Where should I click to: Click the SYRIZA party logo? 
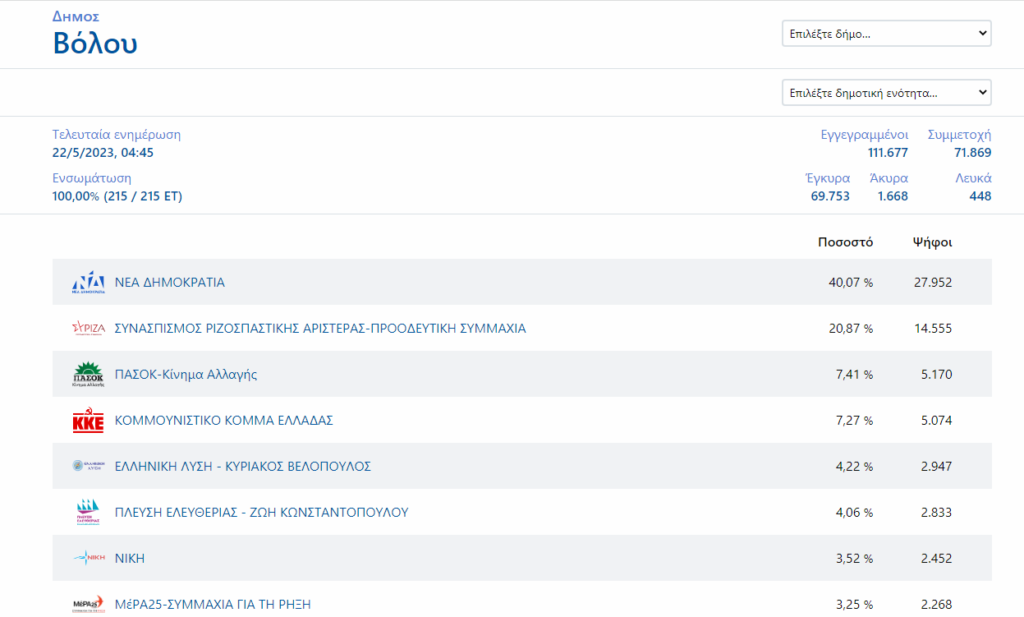88,328
